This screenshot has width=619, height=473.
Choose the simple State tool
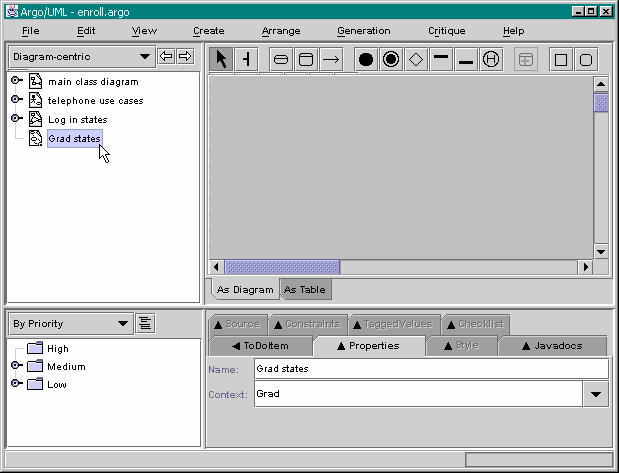point(281,60)
